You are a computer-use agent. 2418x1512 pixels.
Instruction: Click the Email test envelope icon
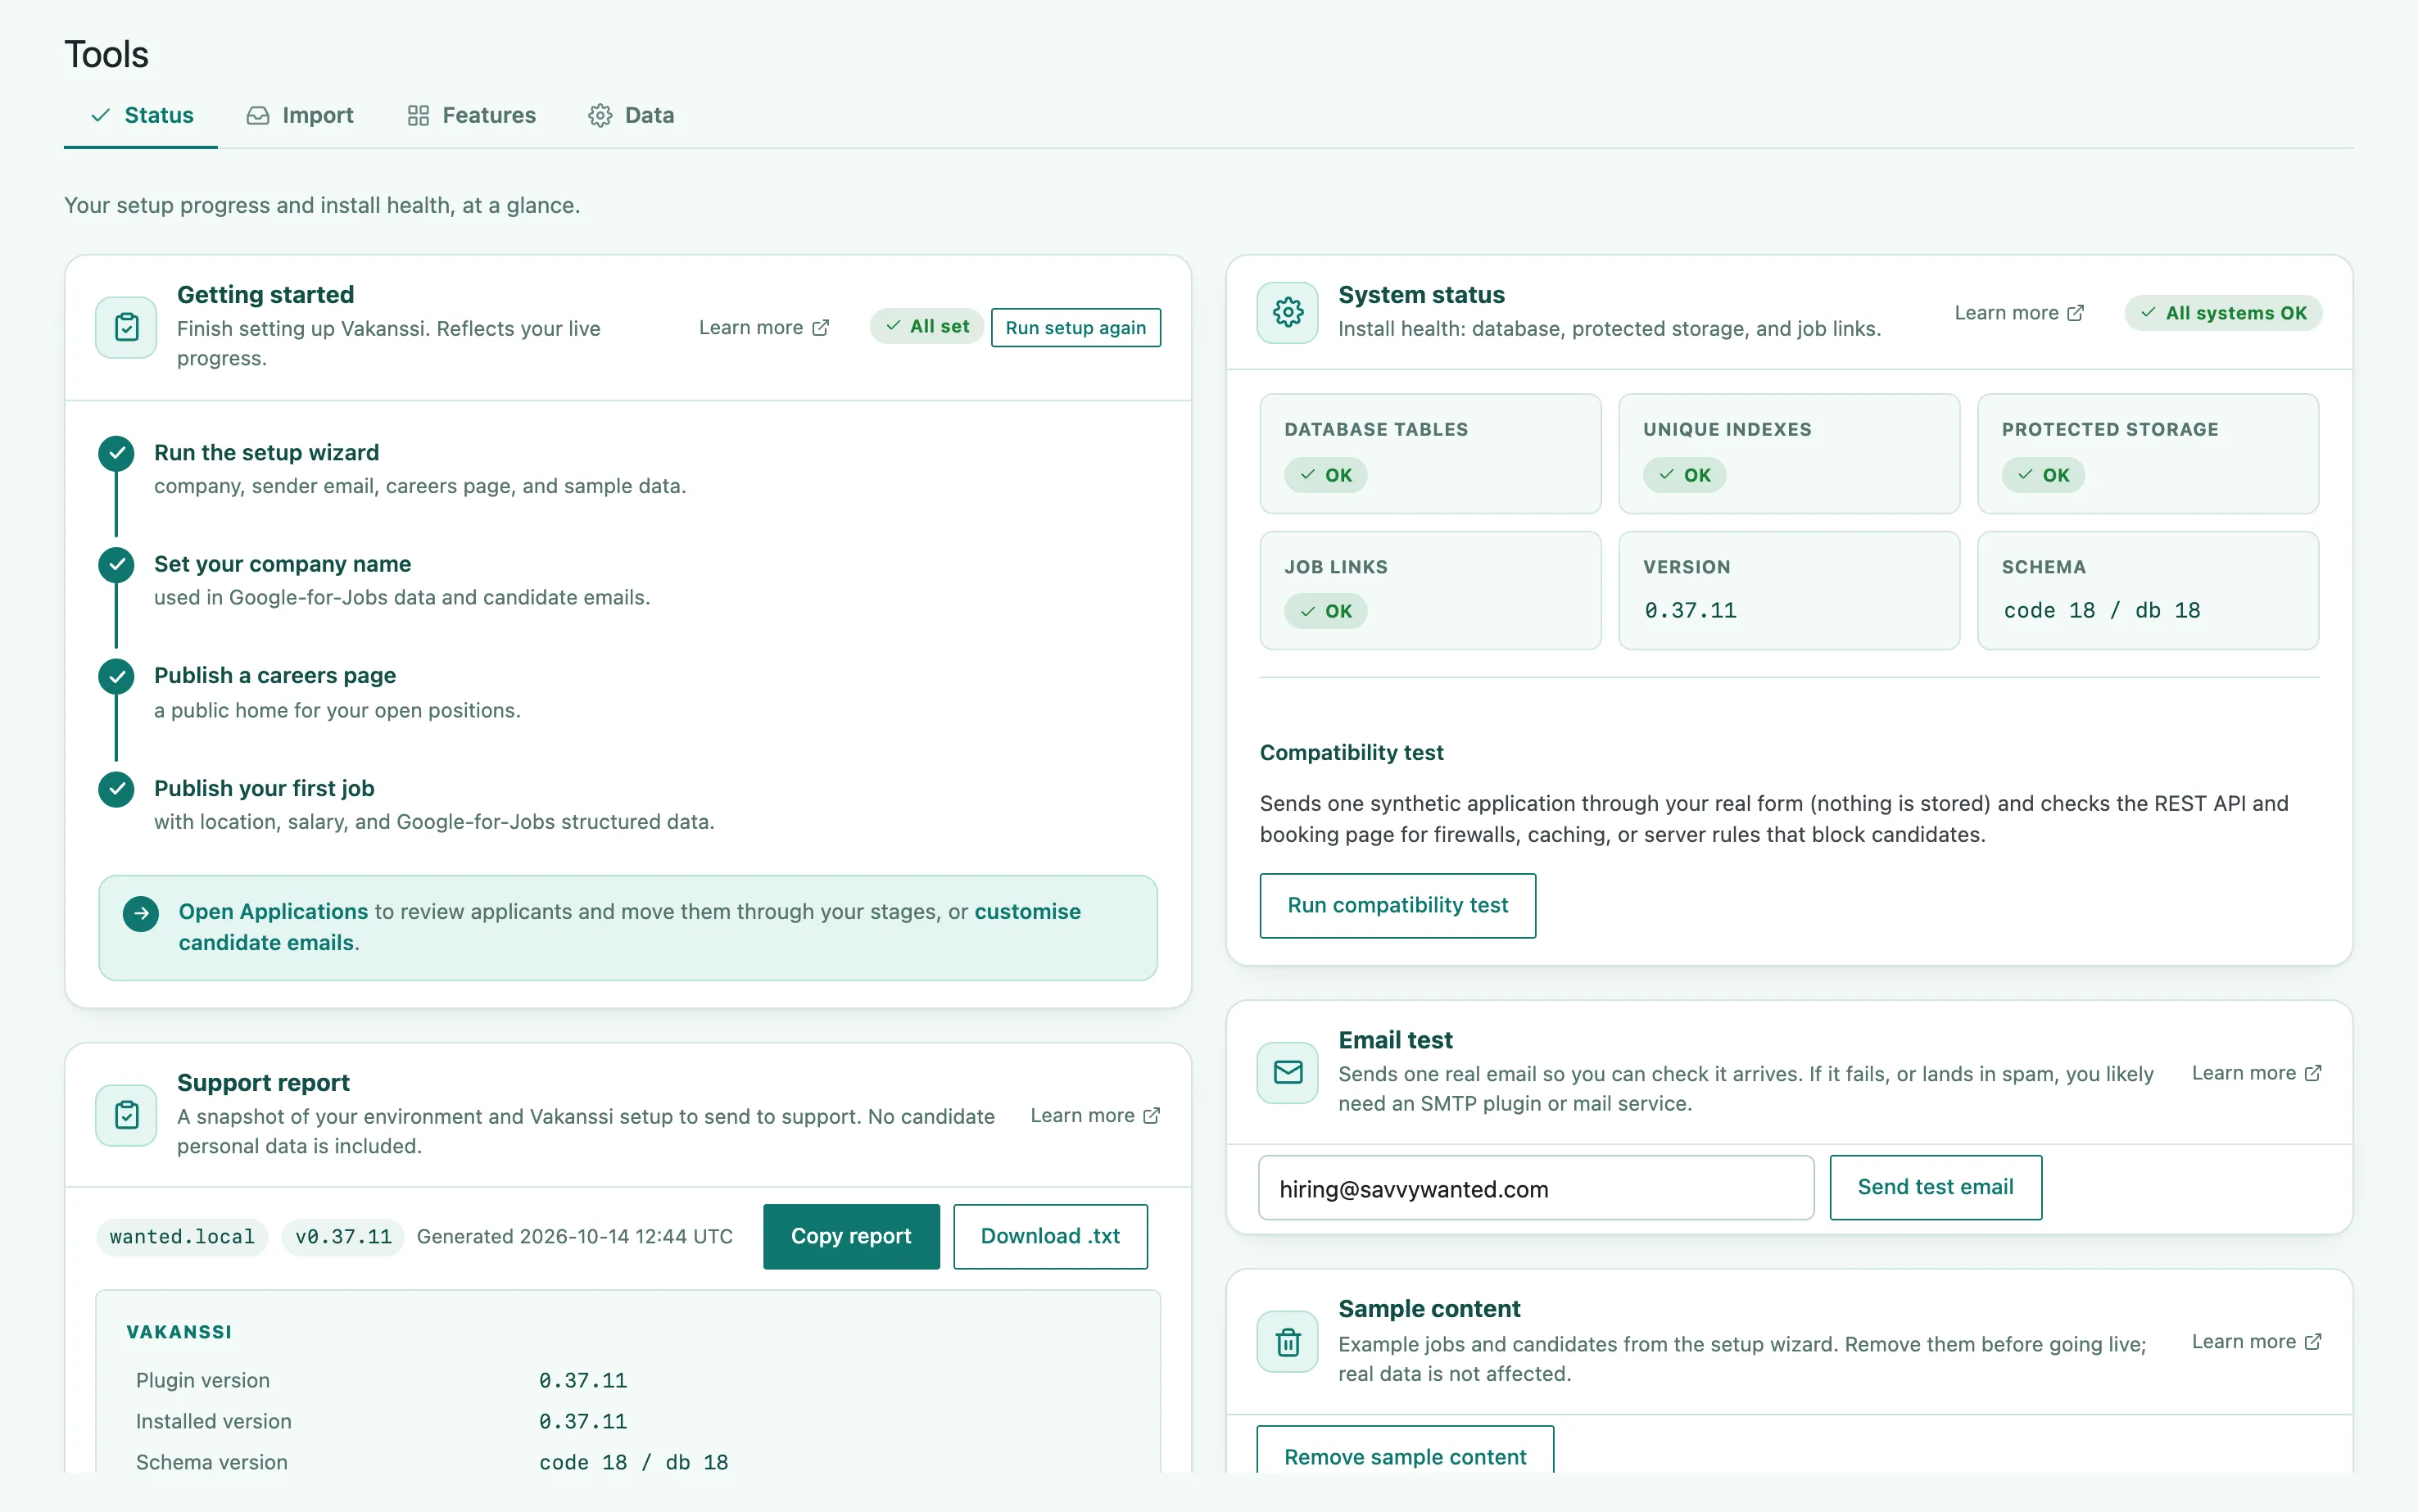click(x=1288, y=1073)
